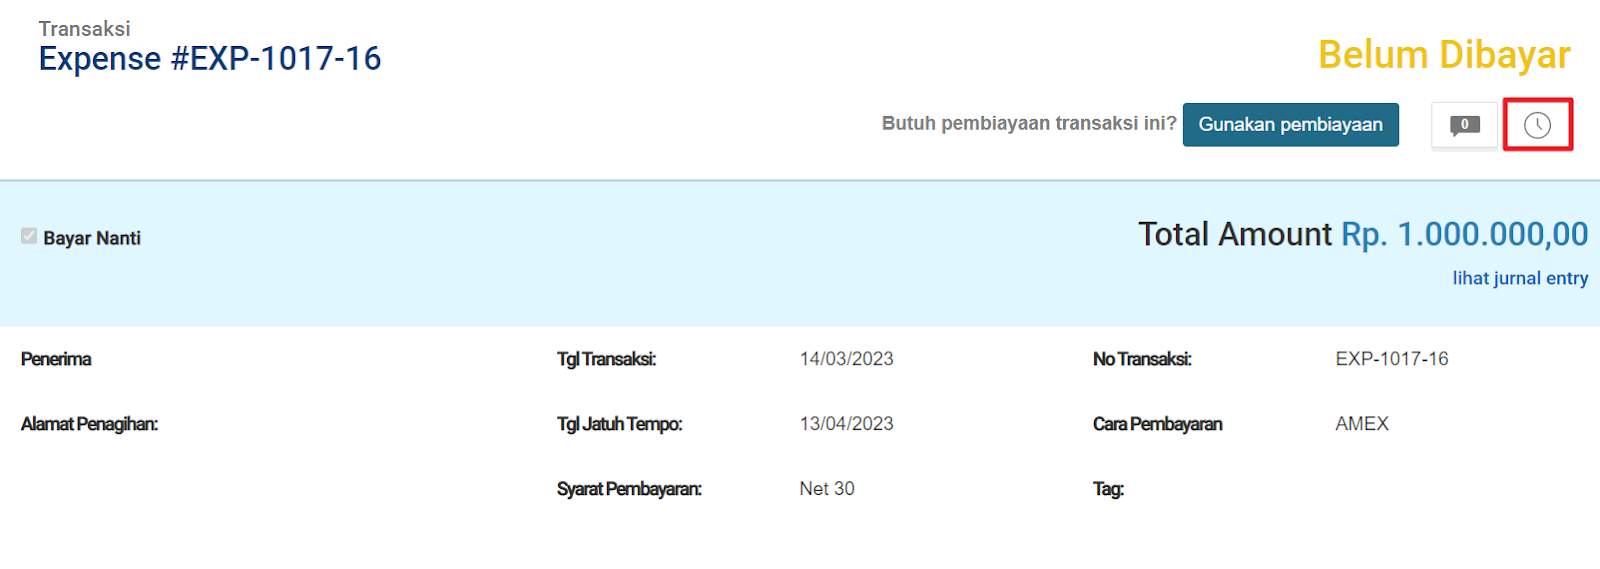The height and width of the screenshot is (569, 1600).
Task: Click the Belum Dibayar status text
Action: click(1444, 55)
